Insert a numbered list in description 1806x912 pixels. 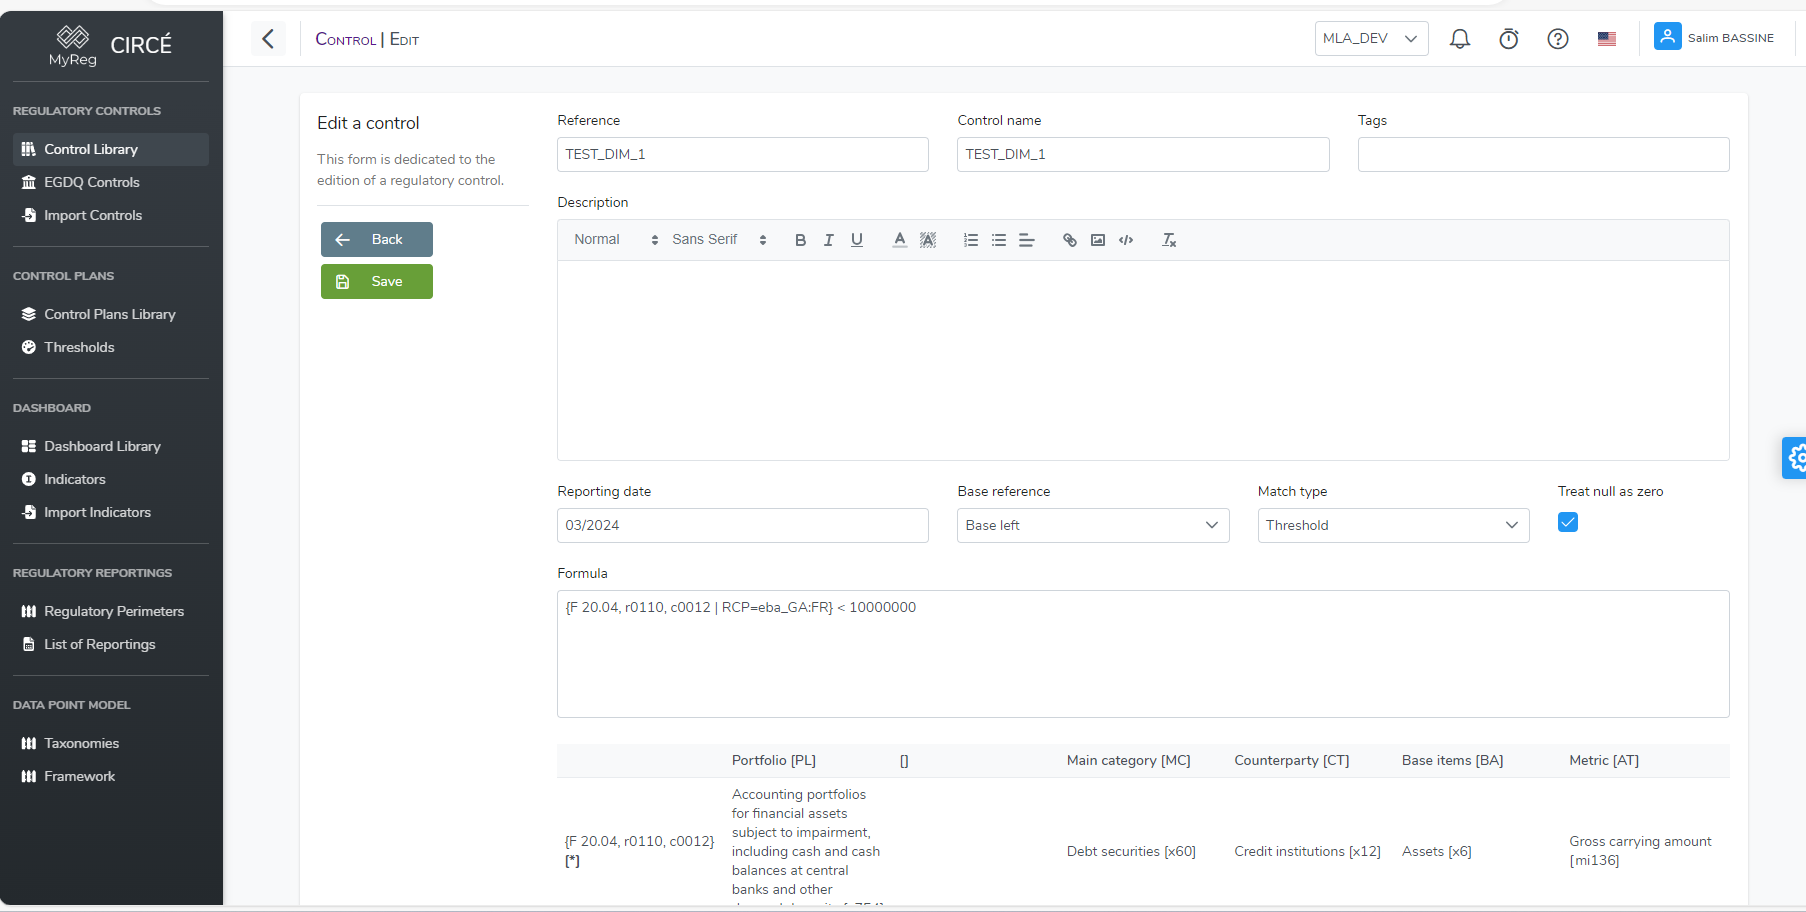coord(970,240)
